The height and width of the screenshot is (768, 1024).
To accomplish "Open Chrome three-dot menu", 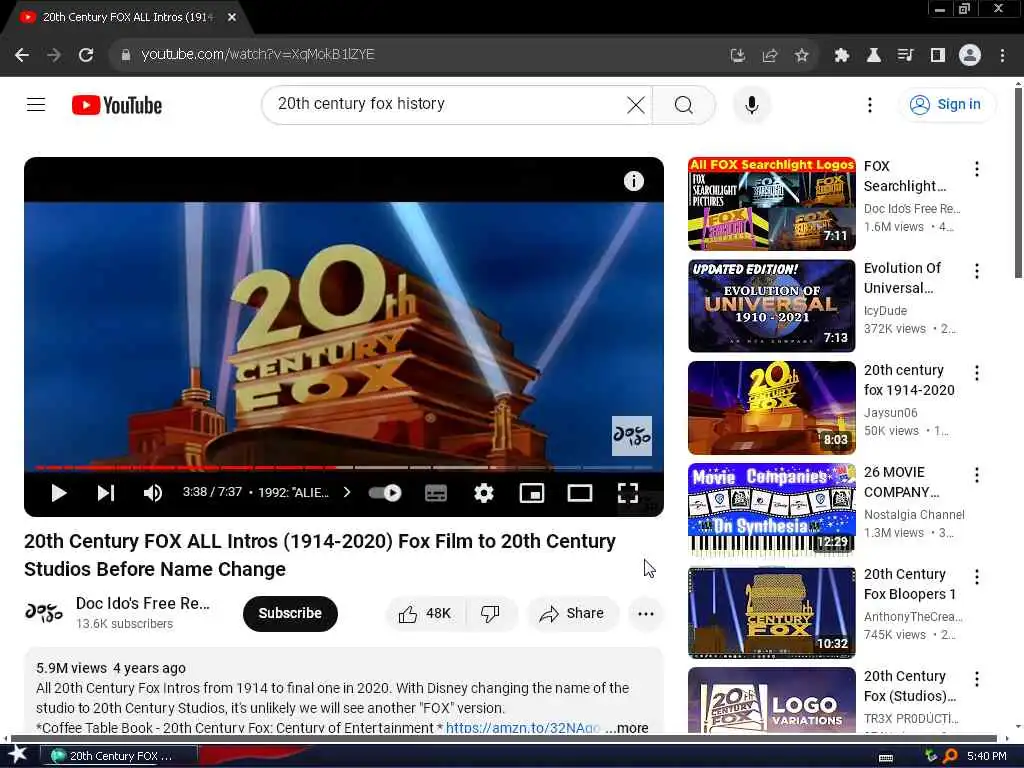I will click(1002, 56).
